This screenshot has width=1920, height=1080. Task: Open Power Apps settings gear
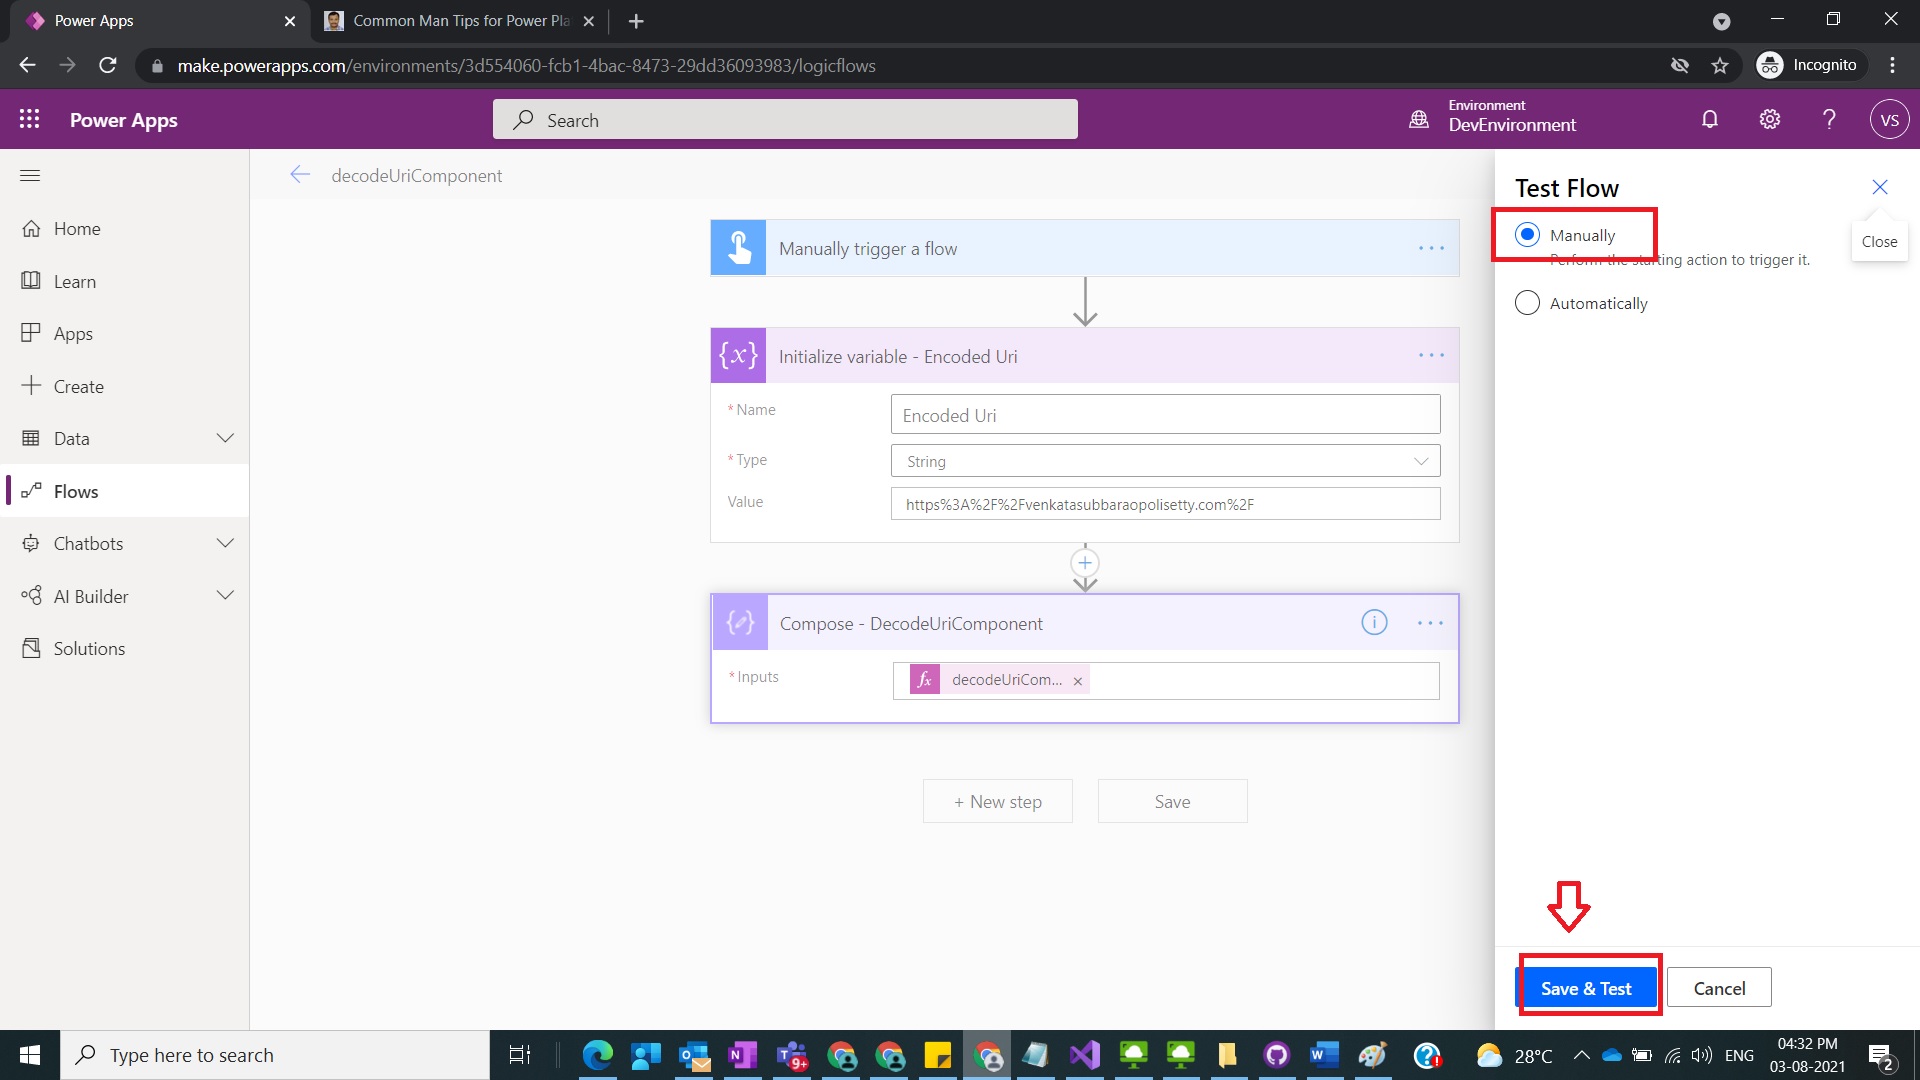[1769, 118]
